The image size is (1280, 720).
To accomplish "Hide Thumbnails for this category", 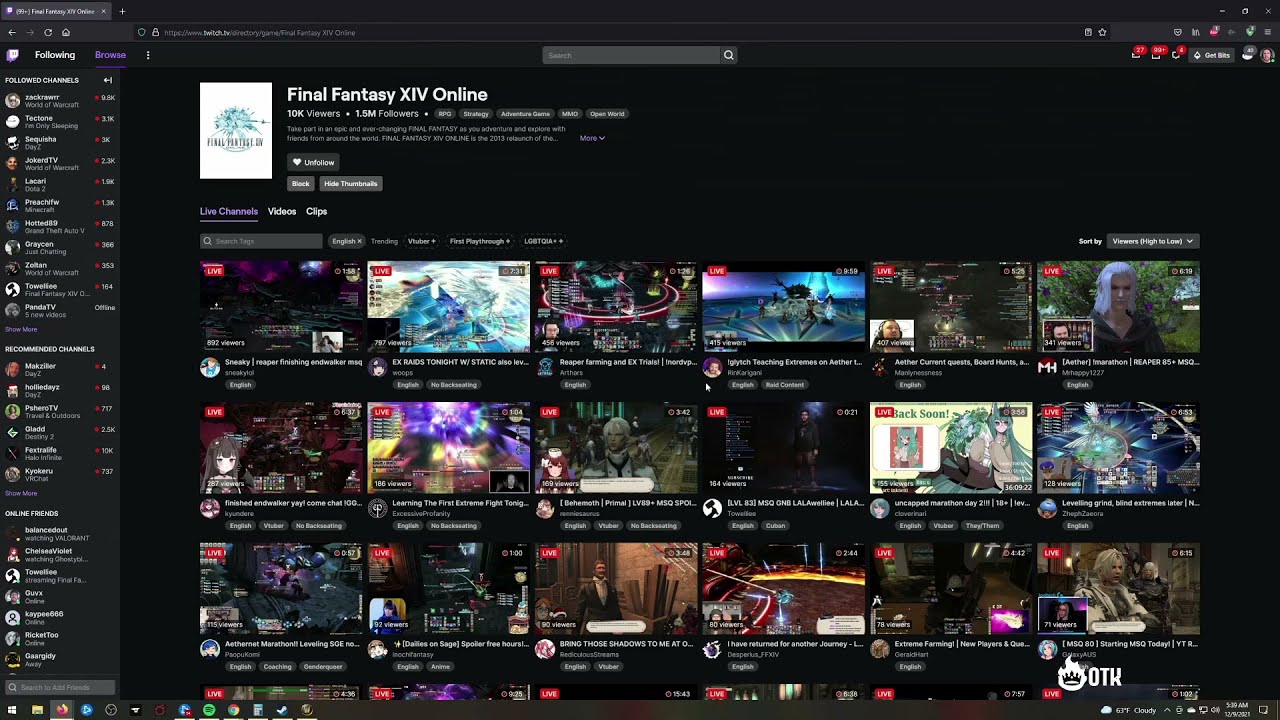I will [x=350, y=184].
